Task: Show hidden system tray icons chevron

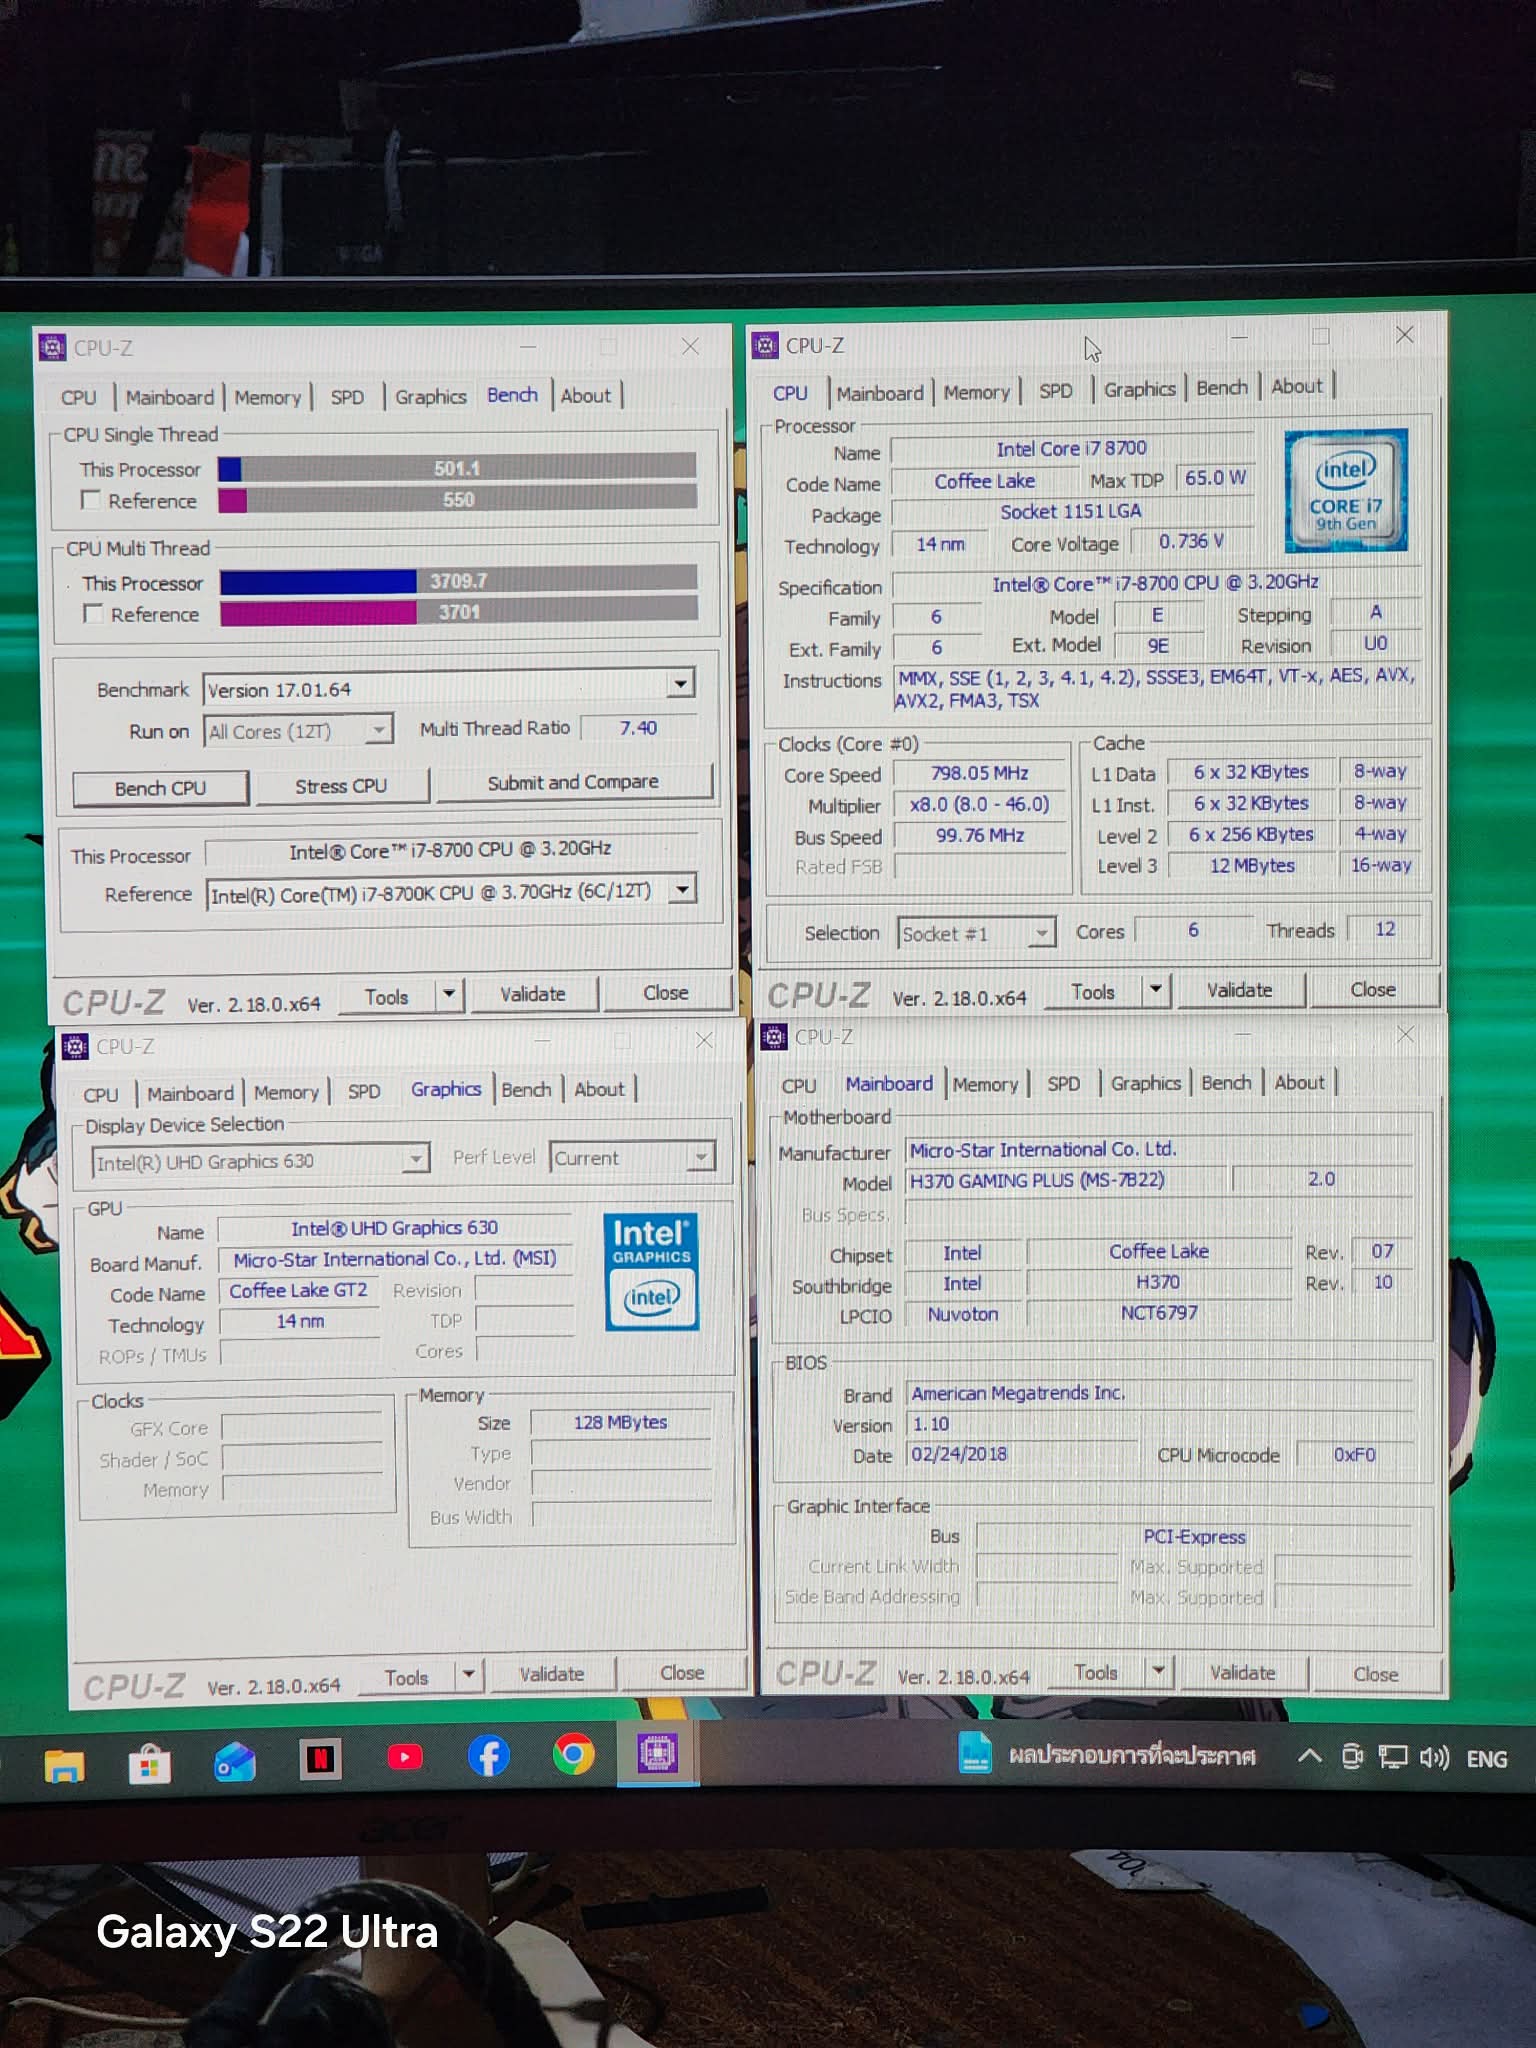Action: (x=1309, y=1757)
